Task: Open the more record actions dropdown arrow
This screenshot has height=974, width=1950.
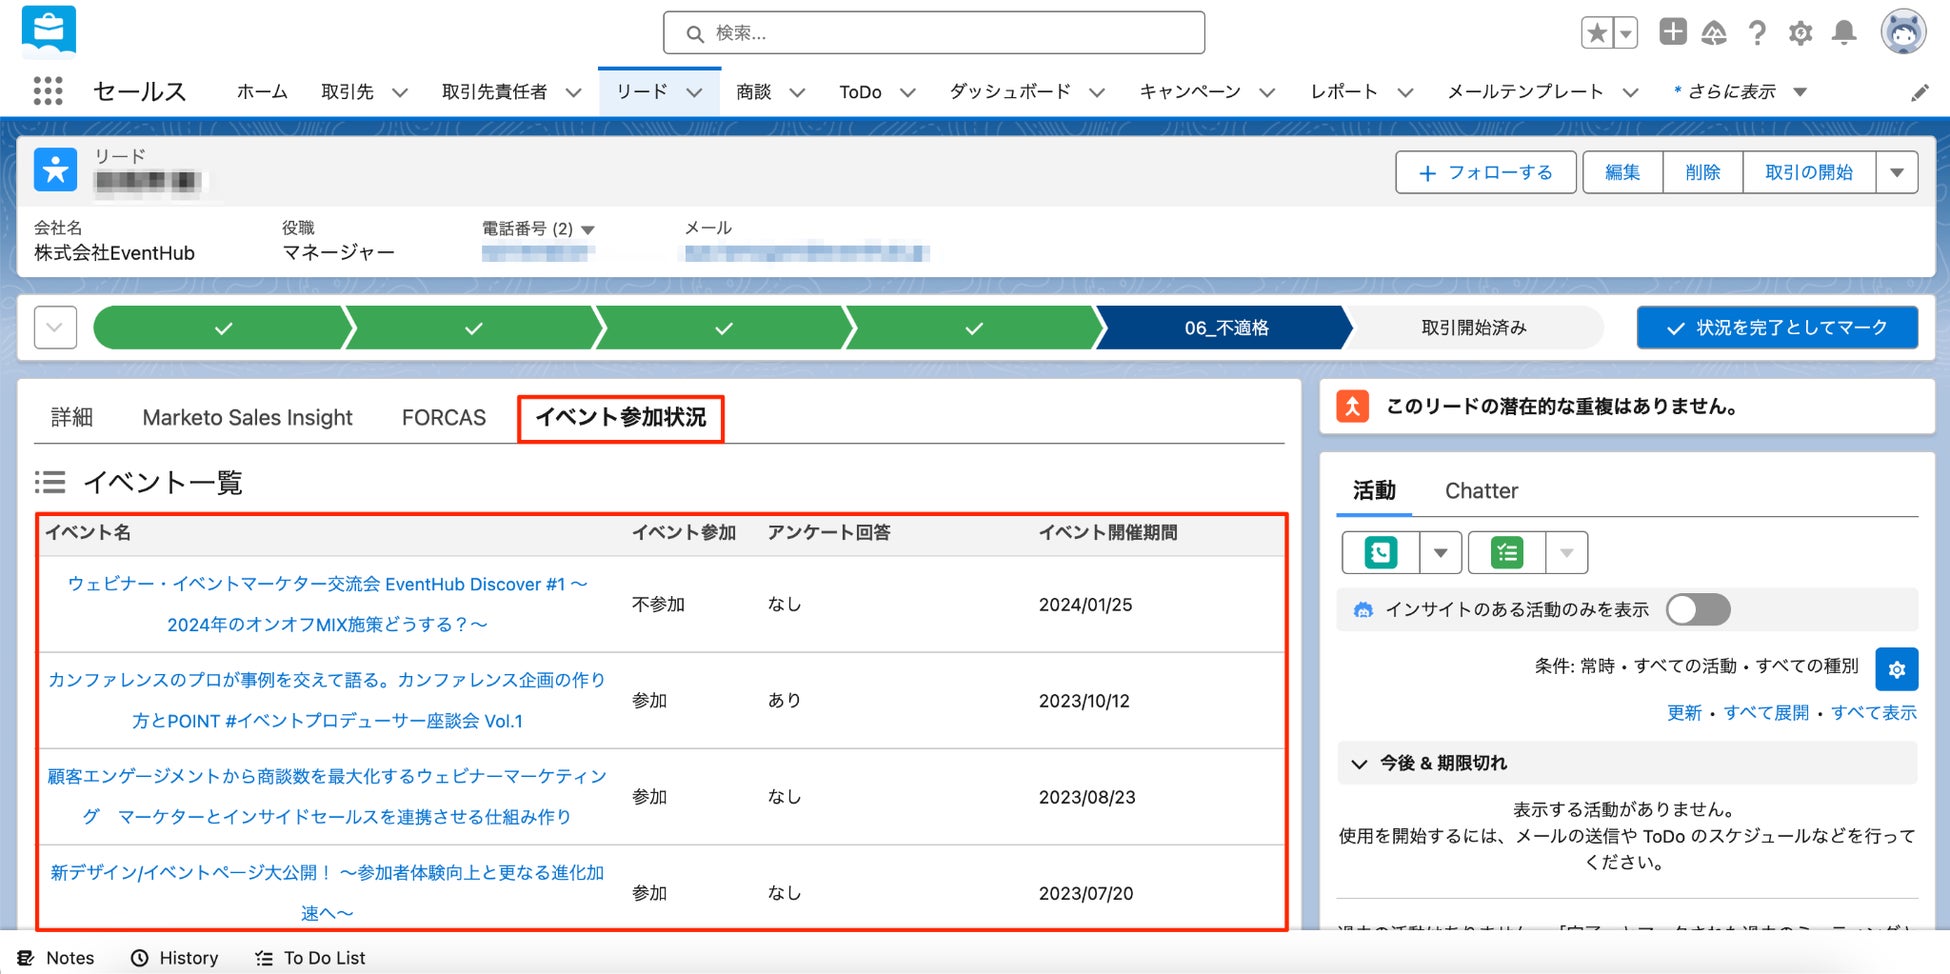Action: [1897, 172]
